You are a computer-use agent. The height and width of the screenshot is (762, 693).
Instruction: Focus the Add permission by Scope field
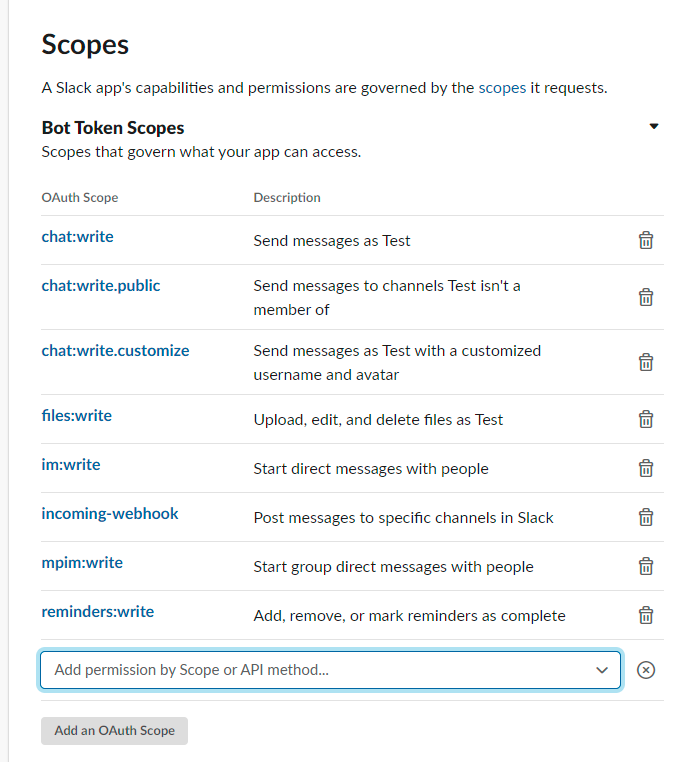(x=330, y=670)
